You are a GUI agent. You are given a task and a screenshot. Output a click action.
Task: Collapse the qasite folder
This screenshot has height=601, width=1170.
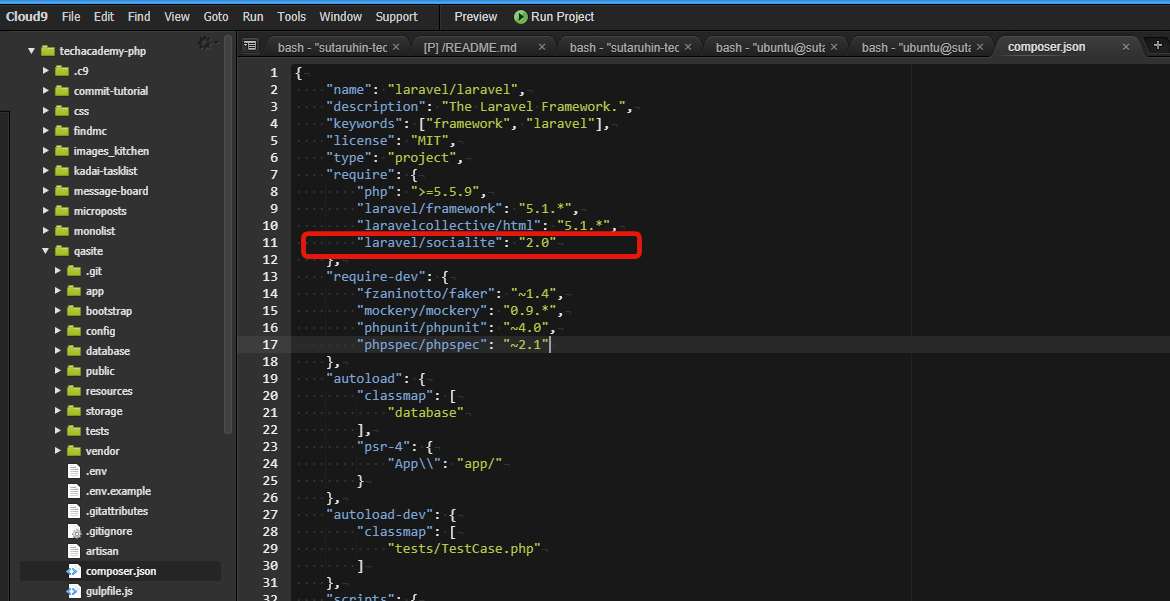[x=45, y=252]
